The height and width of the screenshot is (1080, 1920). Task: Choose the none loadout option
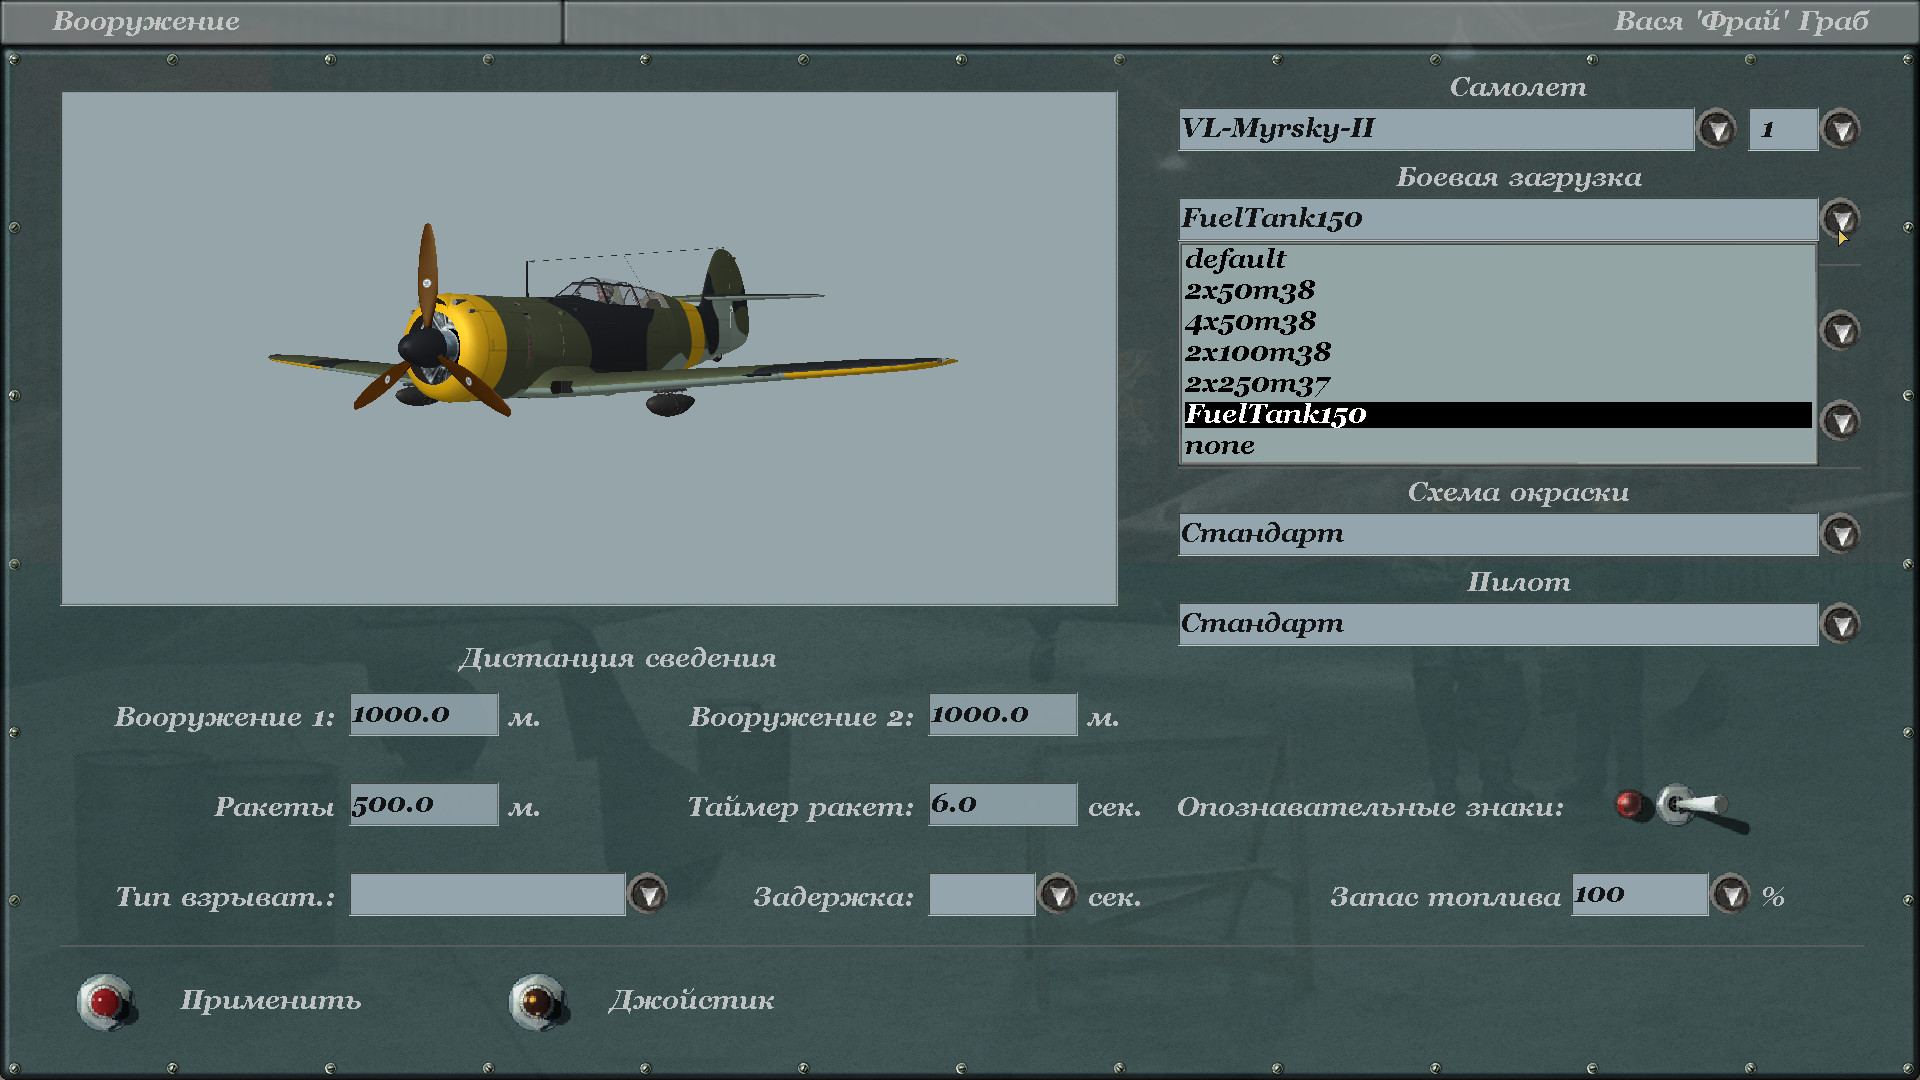point(1220,446)
